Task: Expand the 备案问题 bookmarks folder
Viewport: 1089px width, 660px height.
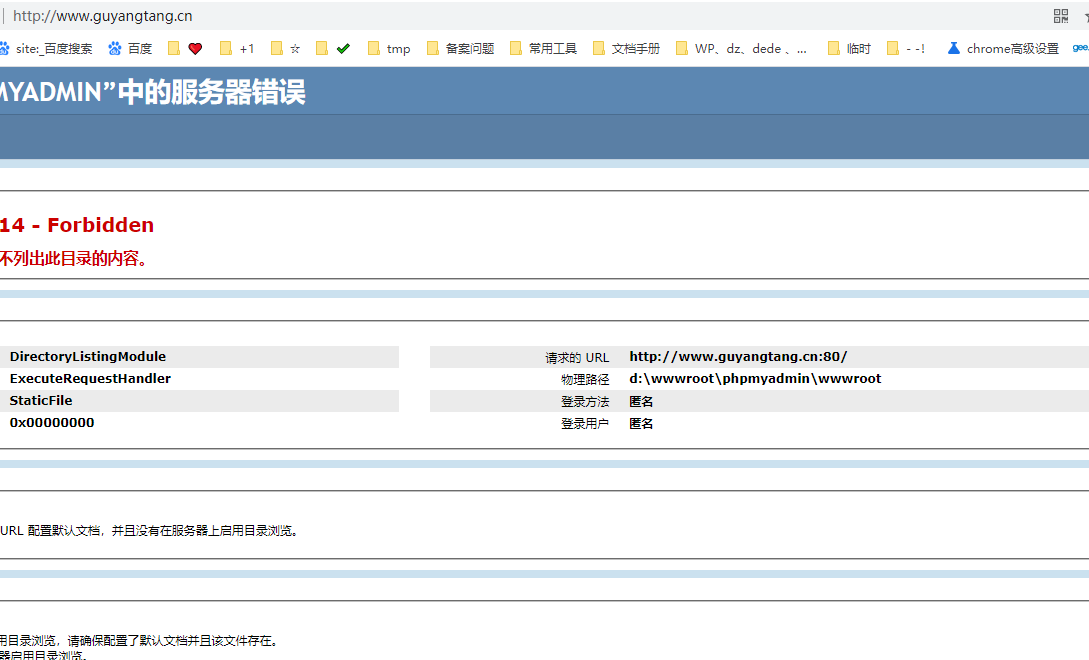Action: (x=461, y=47)
